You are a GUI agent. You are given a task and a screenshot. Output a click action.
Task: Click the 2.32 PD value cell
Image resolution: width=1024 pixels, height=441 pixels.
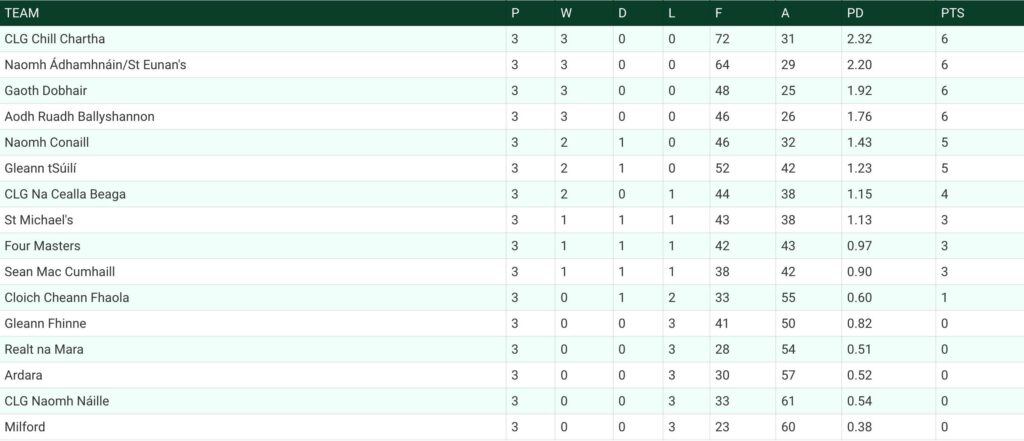[x=859, y=39]
